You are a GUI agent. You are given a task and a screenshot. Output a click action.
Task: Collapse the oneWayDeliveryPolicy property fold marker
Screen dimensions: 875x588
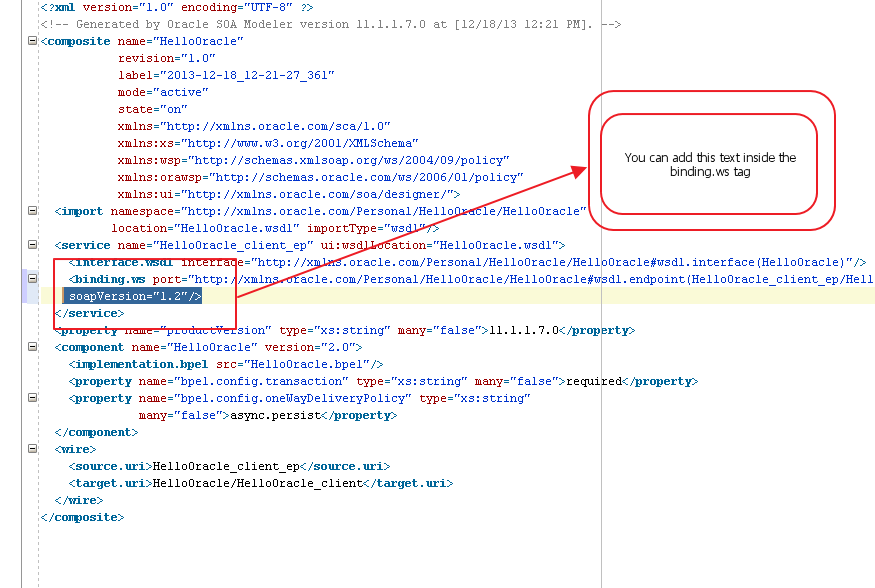tap(33, 397)
